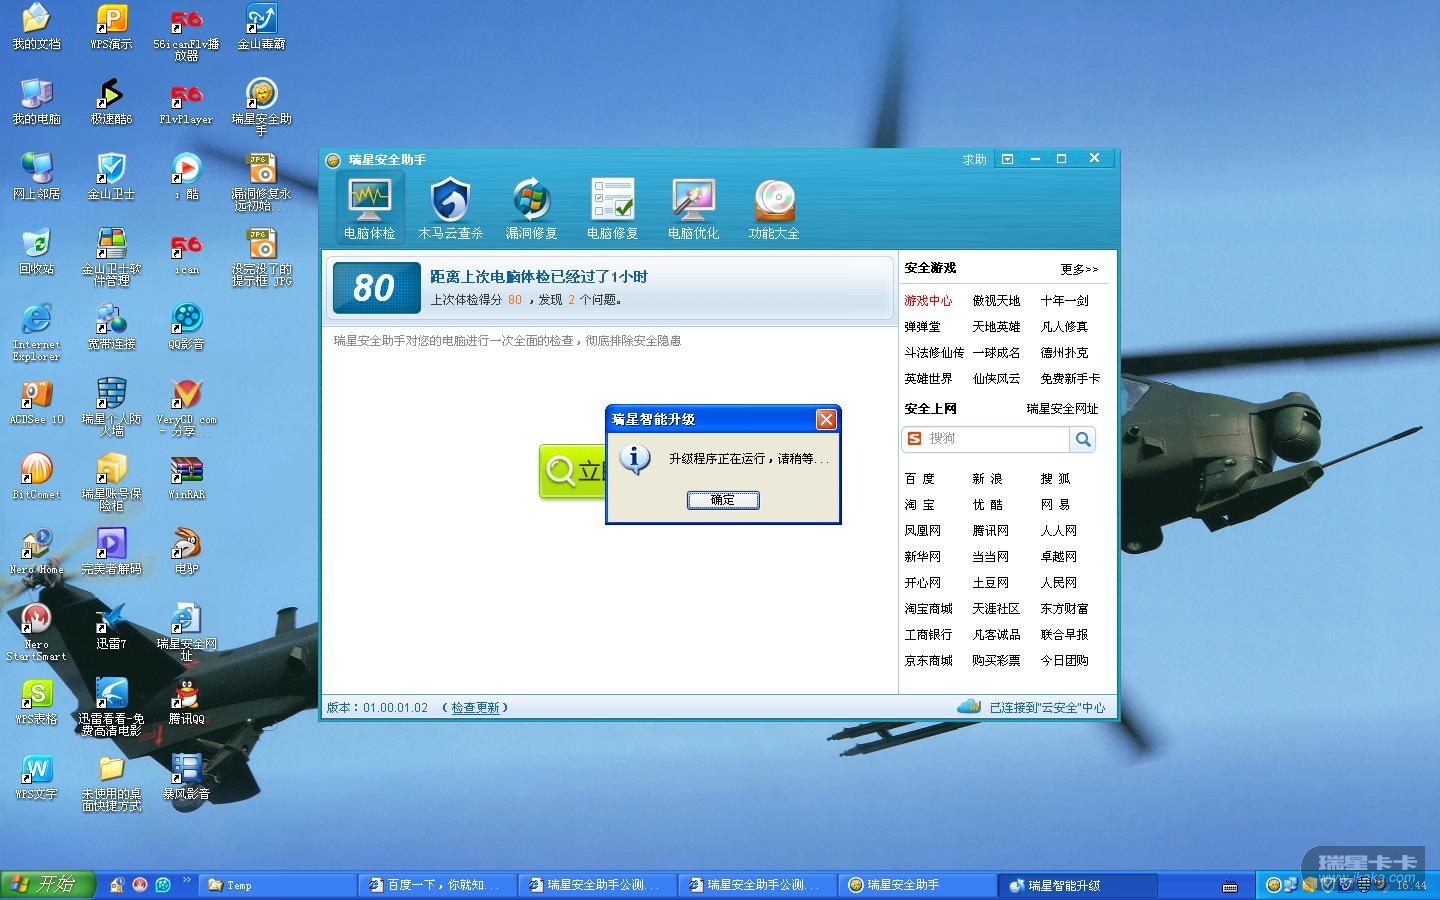This screenshot has height=900, width=1440.
Task: Select the QQ影音 desktop icon
Action: [x=186, y=327]
